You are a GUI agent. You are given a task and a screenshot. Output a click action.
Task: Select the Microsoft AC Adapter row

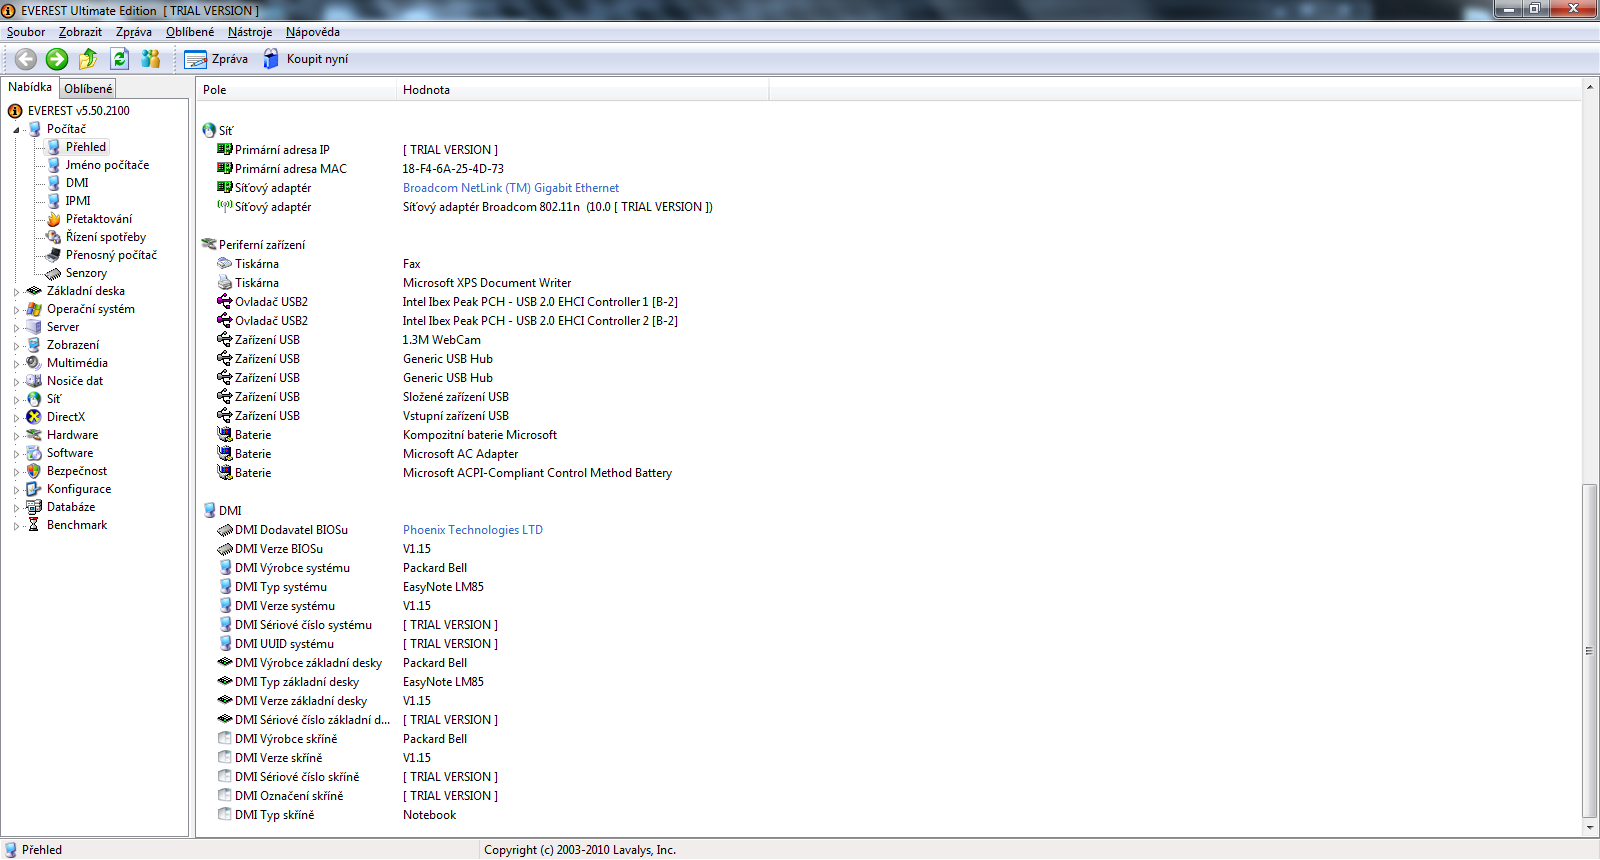(x=888, y=454)
